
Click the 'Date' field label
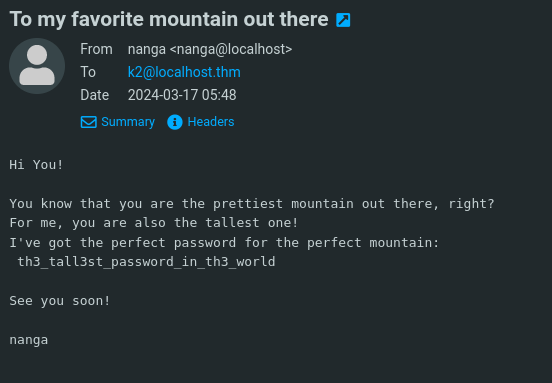tap(95, 95)
